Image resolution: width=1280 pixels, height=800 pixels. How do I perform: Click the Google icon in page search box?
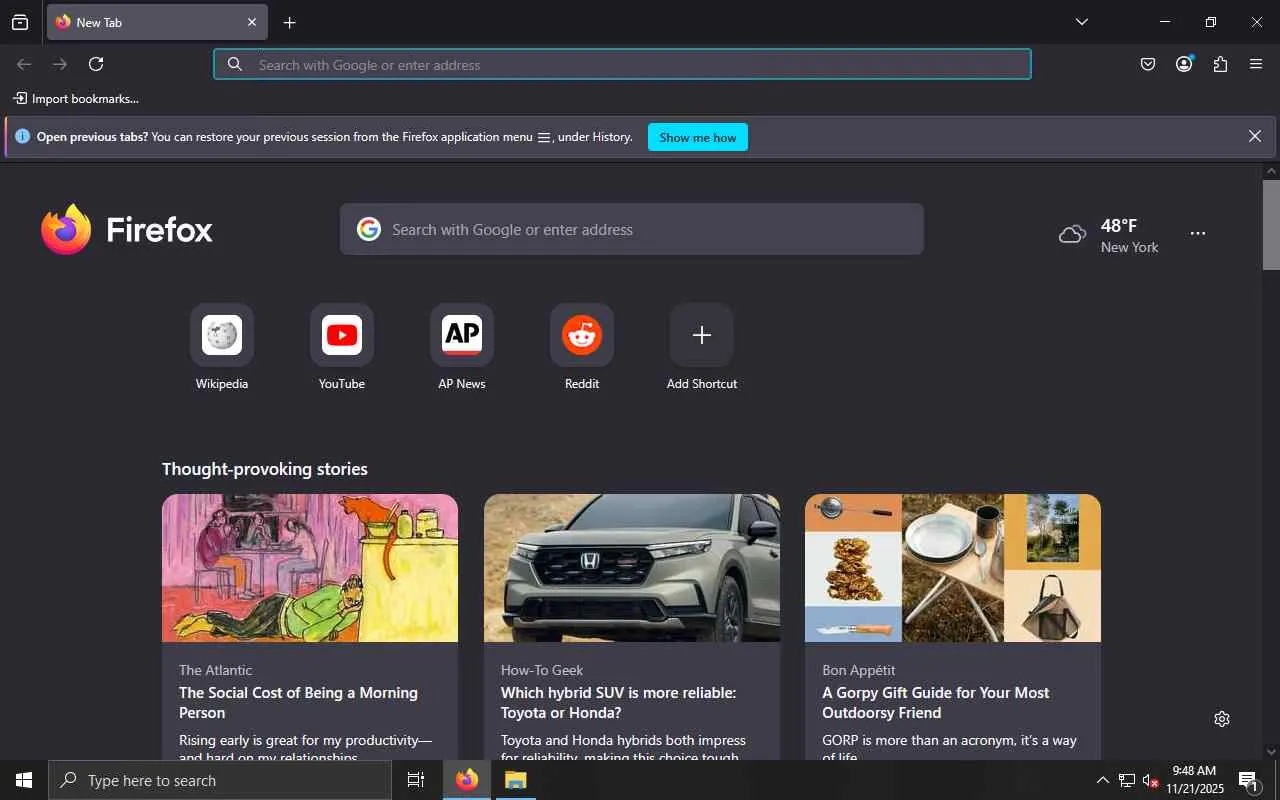click(369, 229)
